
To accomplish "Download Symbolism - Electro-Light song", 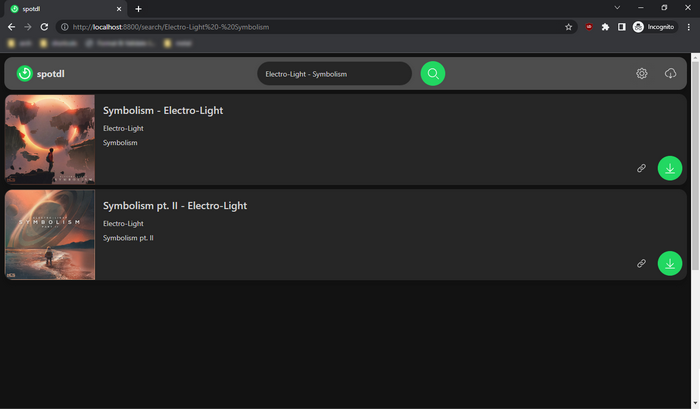I will (670, 168).
